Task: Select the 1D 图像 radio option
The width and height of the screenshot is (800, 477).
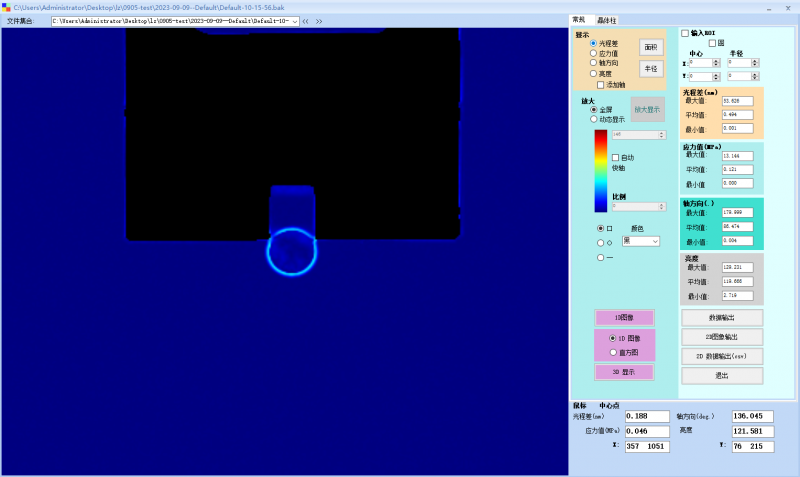Action: 613,338
